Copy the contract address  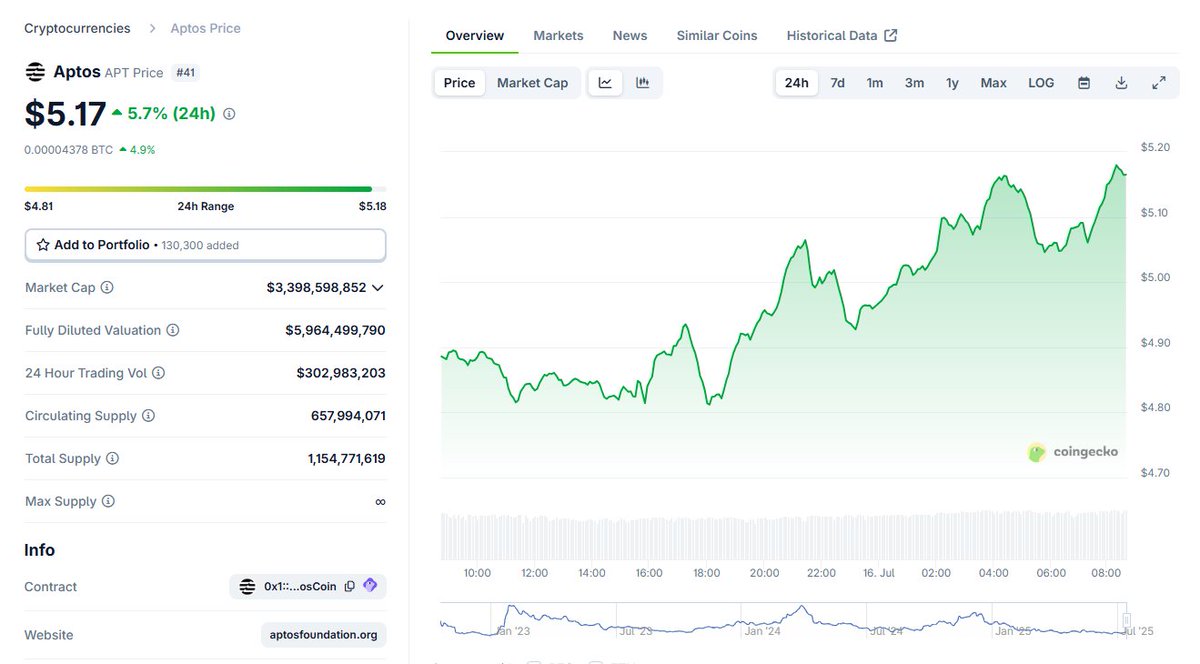pos(350,587)
